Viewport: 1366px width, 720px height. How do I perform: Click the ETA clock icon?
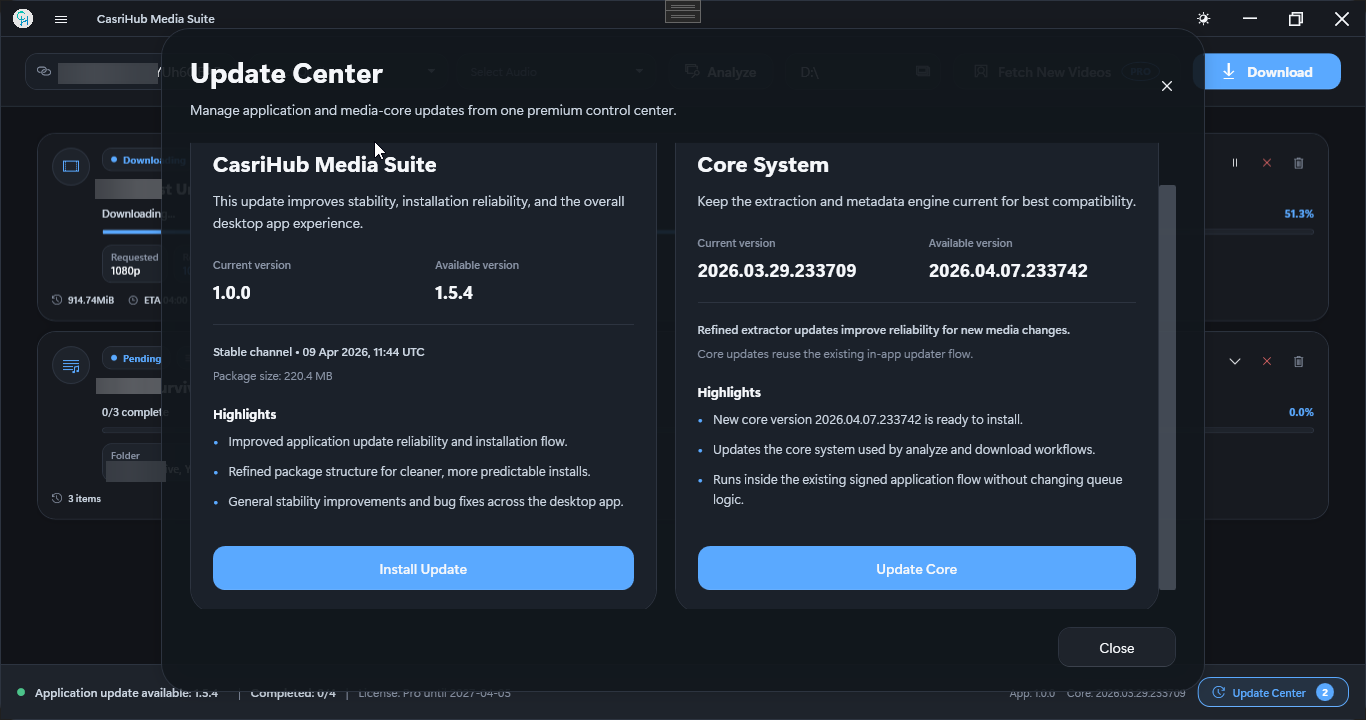pos(134,300)
